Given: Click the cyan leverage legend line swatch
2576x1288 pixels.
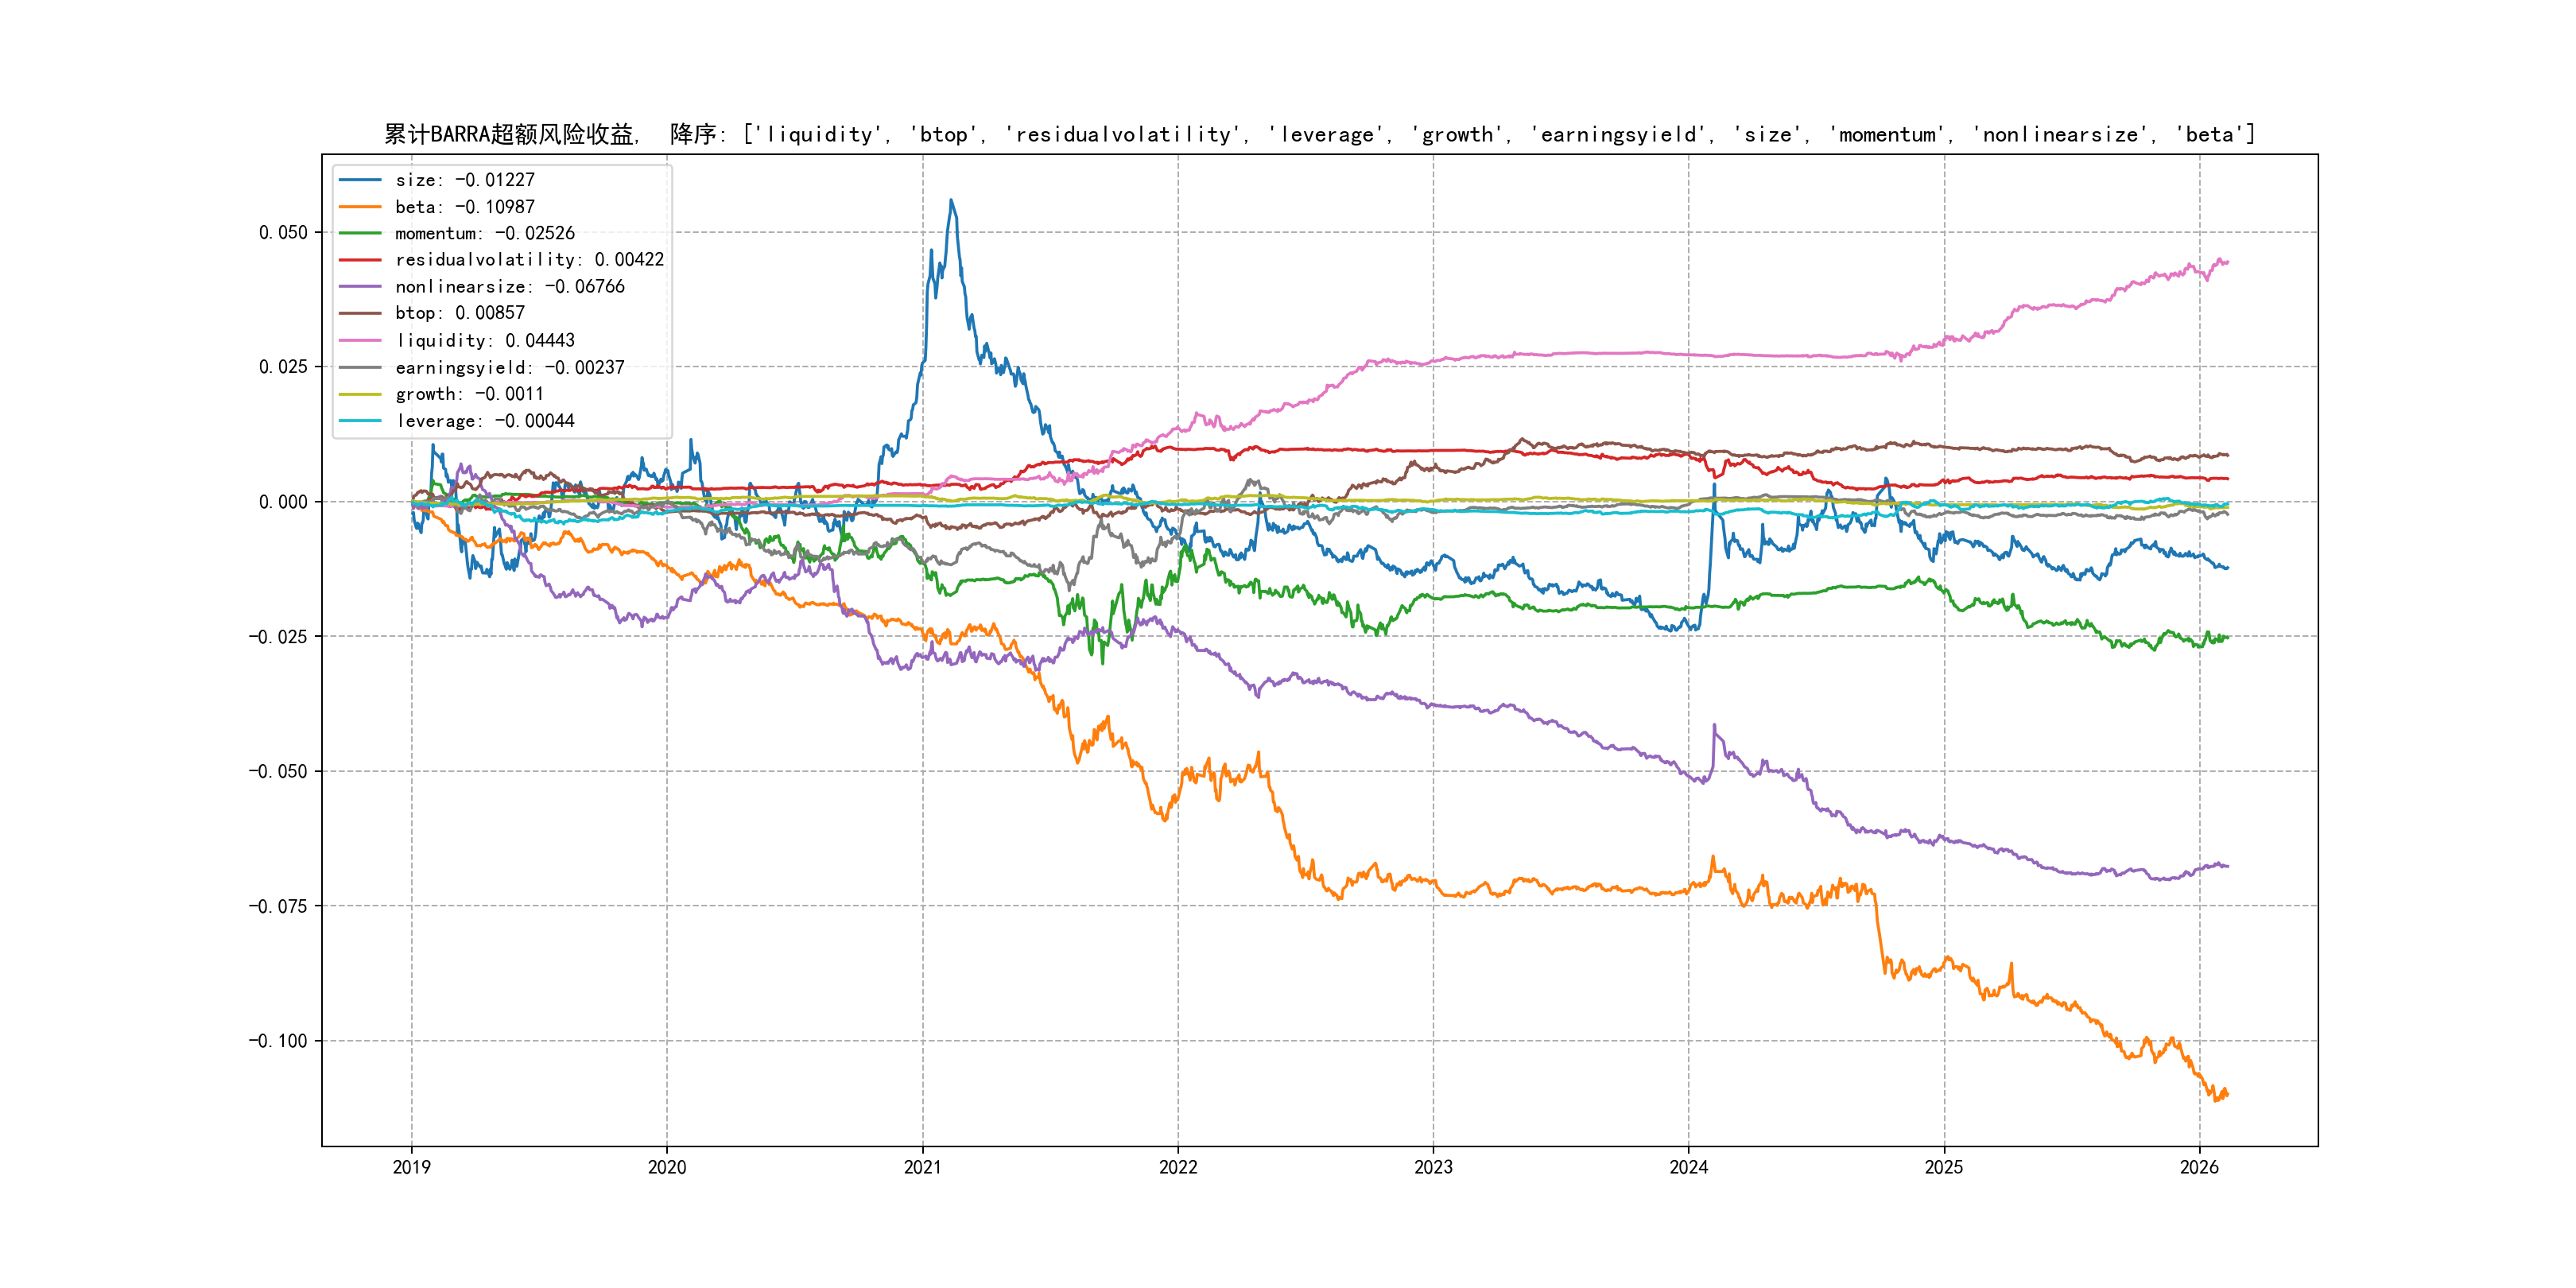Looking at the screenshot, I should (x=360, y=421).
